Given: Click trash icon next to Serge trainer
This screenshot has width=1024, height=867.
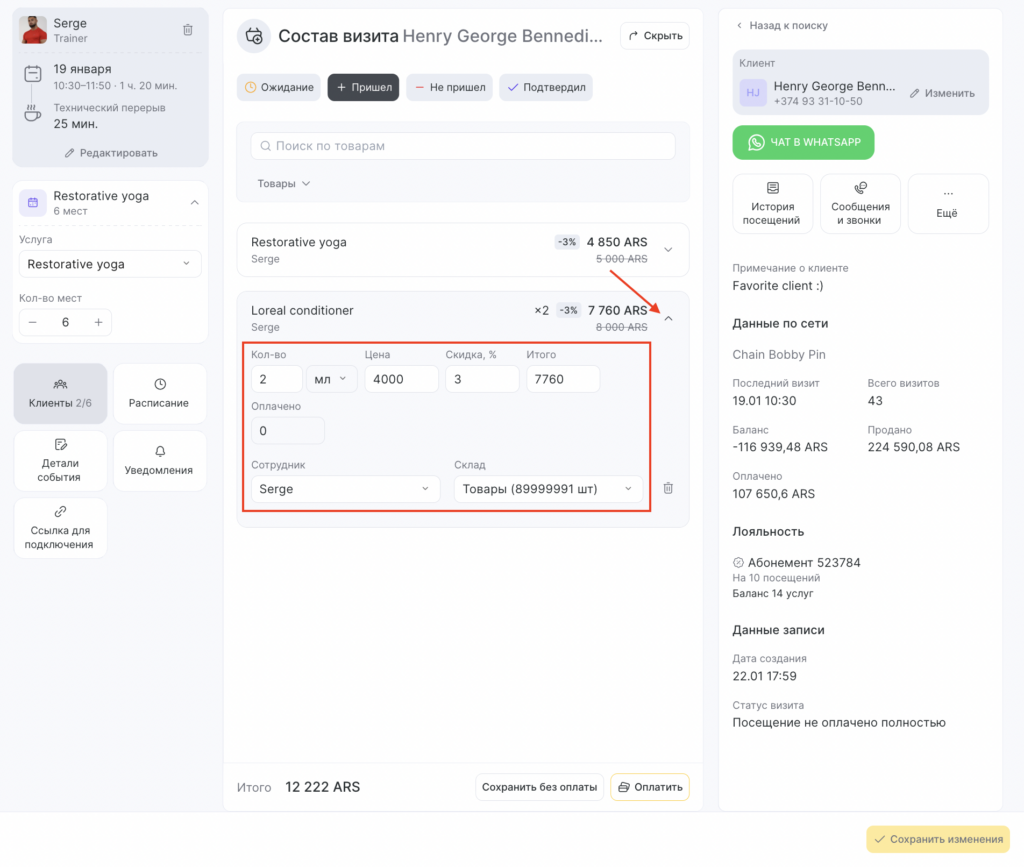Looking at the screenshot, I should 188,30.
